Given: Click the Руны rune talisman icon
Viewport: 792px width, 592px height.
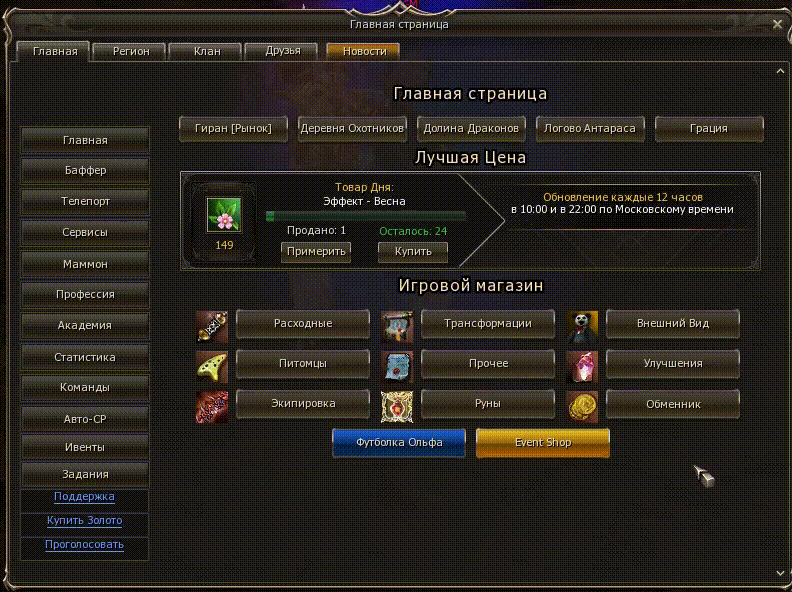Looking at the screenshot, I should coord(397,407).
